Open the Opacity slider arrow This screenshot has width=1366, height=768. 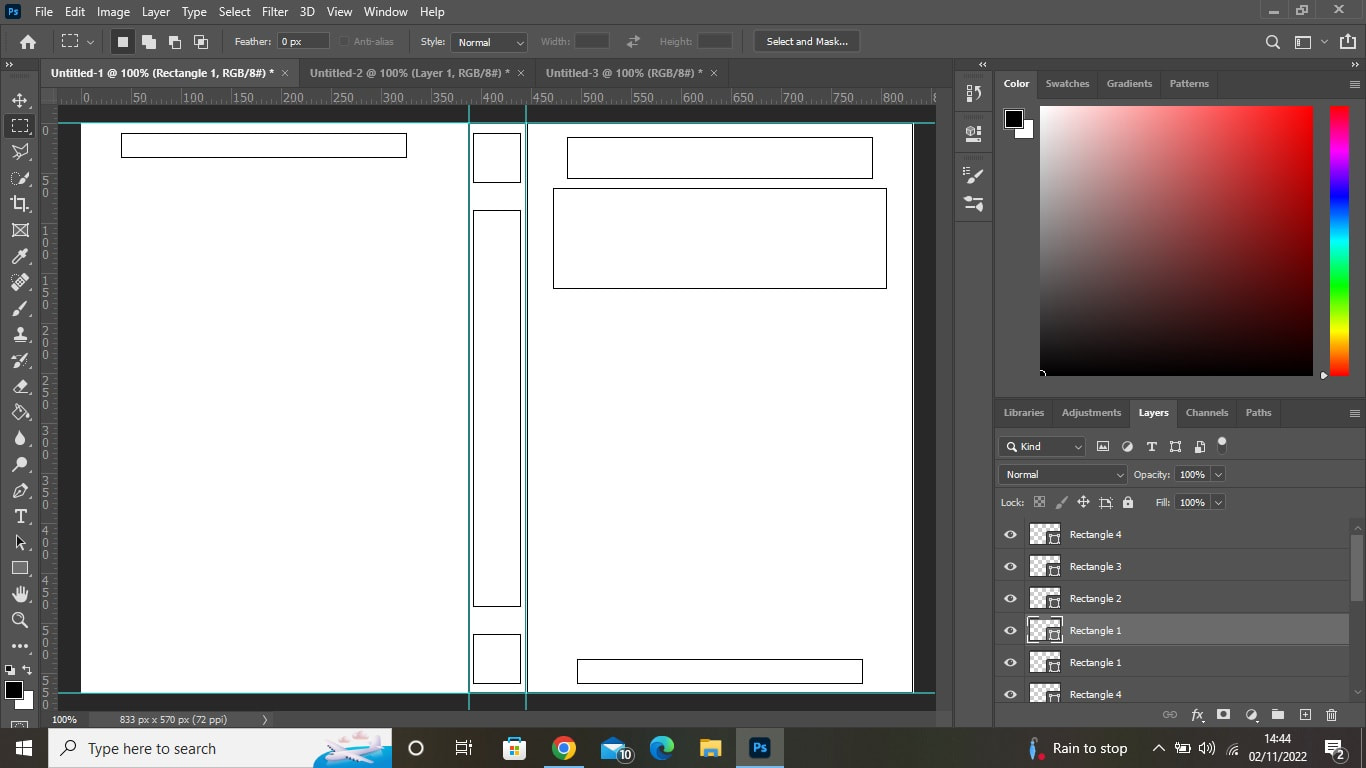point(1218,474)
